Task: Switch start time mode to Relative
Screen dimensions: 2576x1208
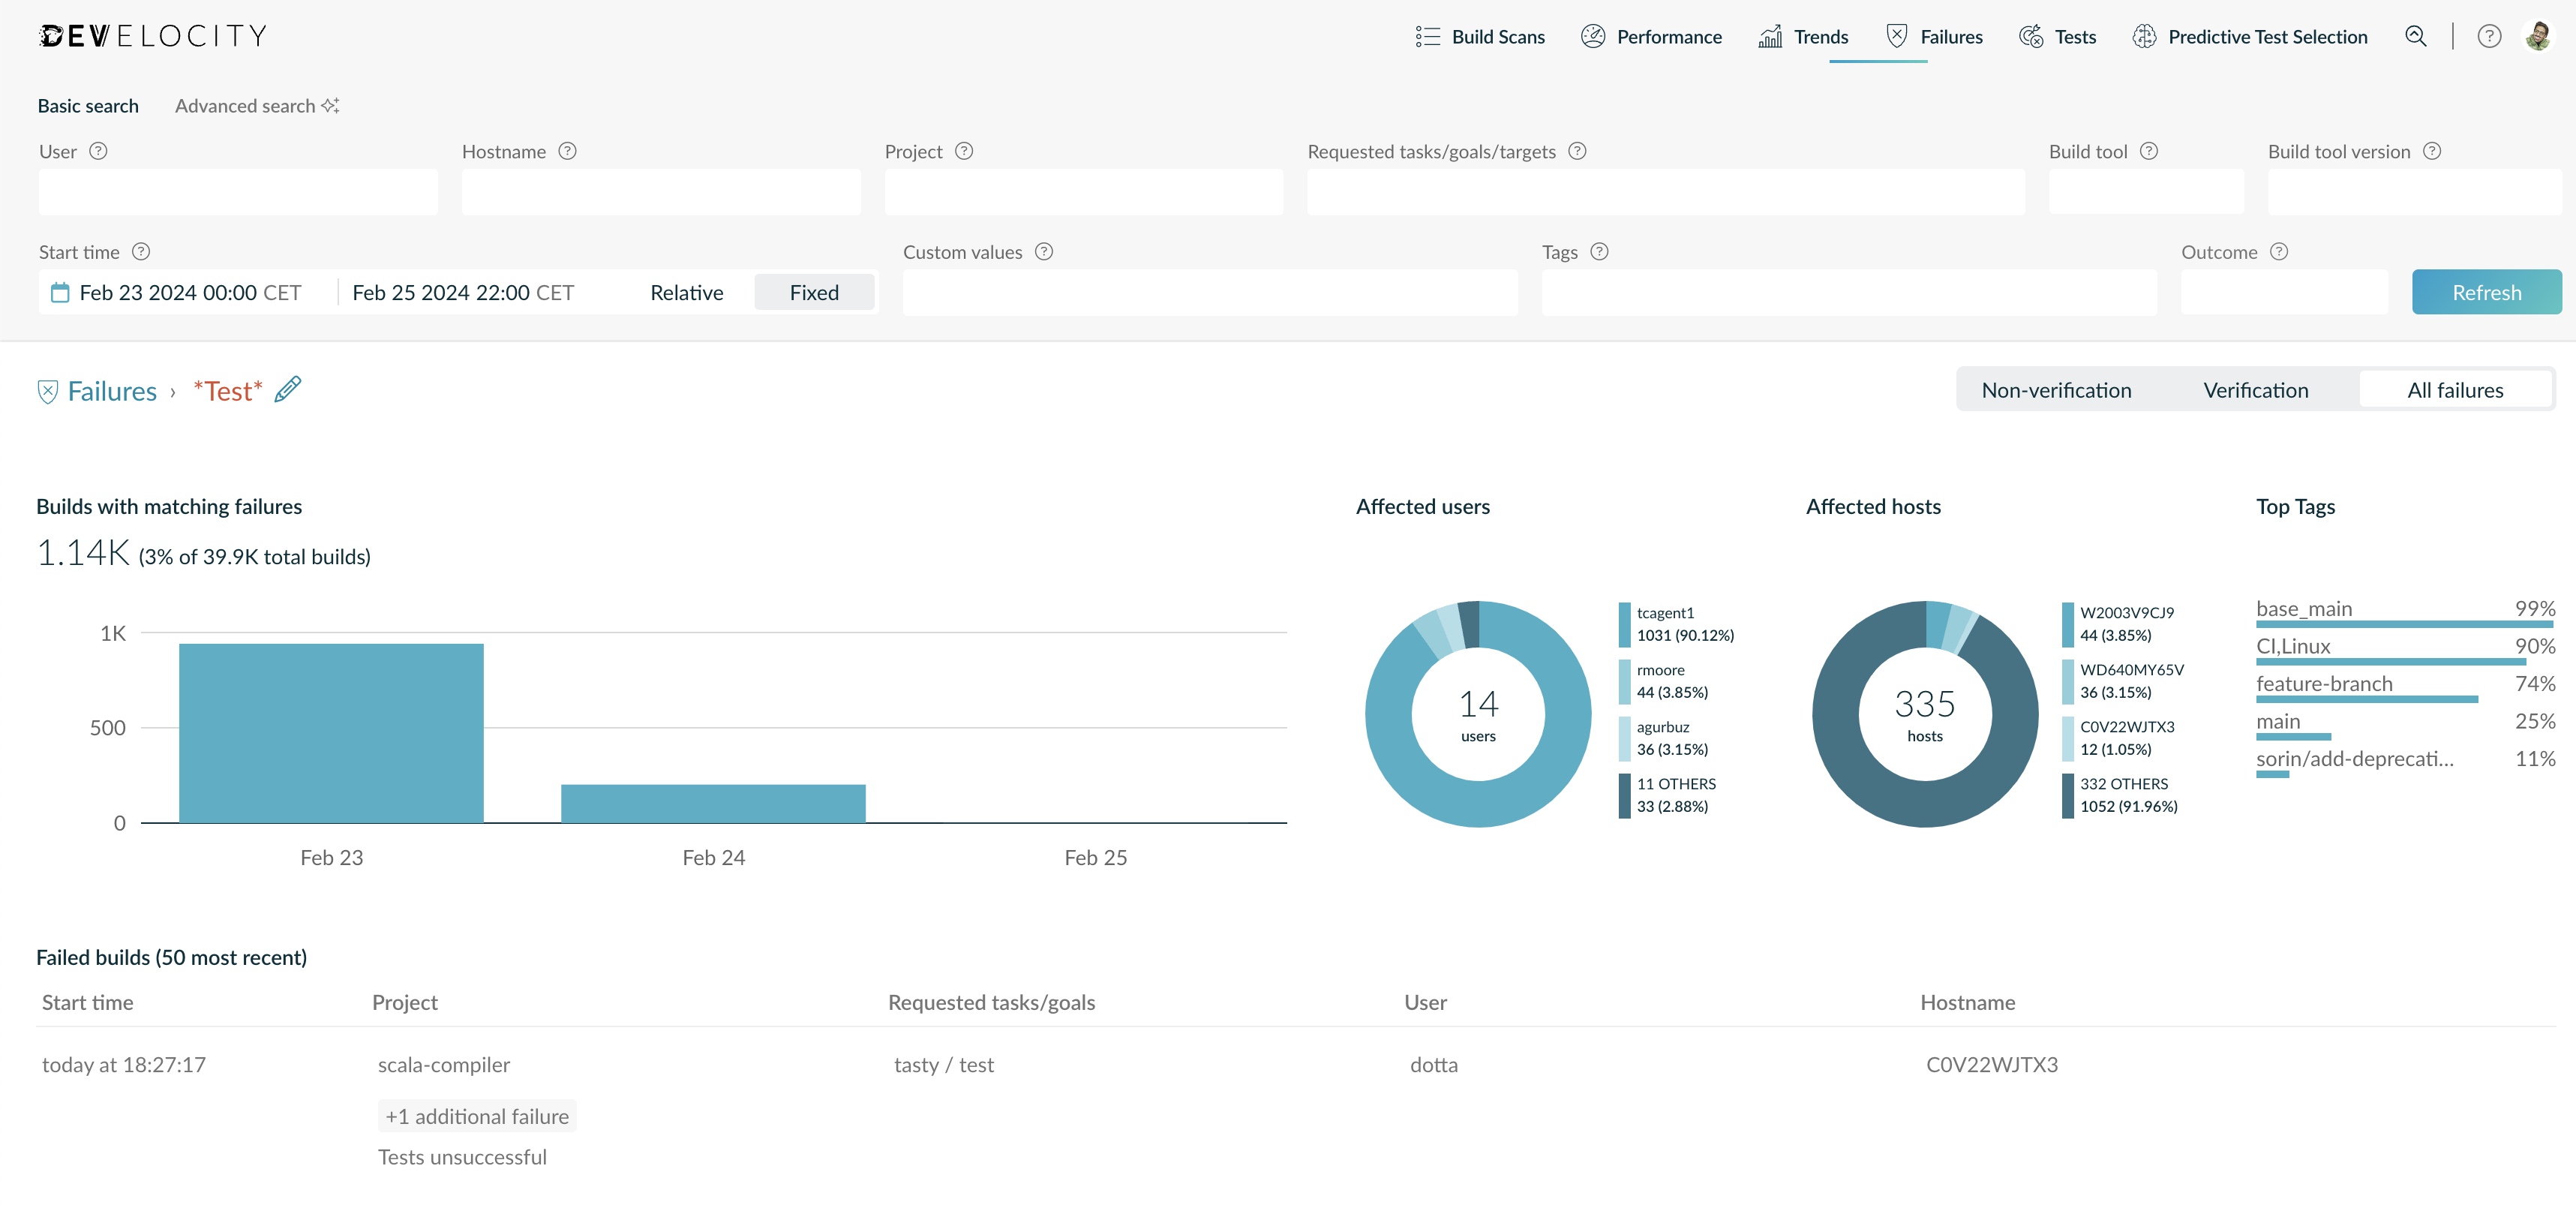Action: tap(686, 293)
